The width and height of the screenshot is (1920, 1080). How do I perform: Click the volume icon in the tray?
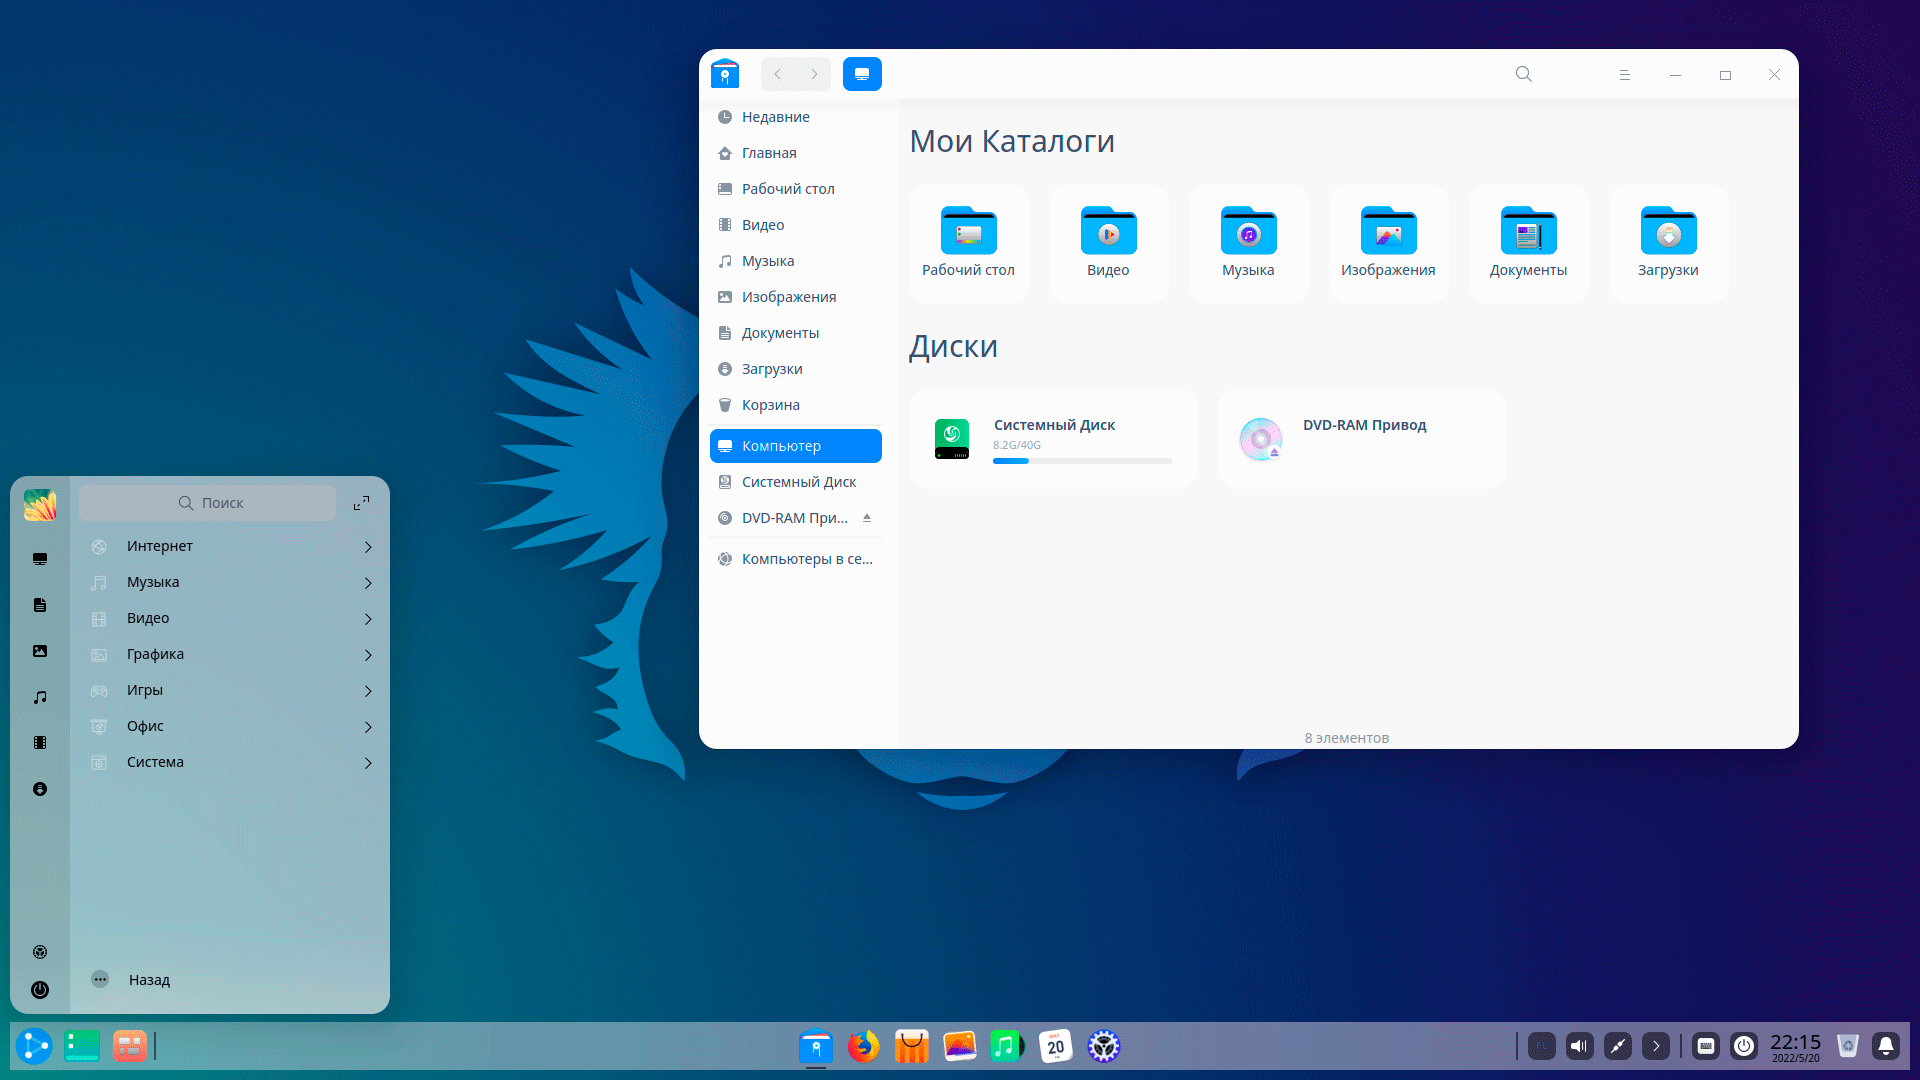1579,1046
